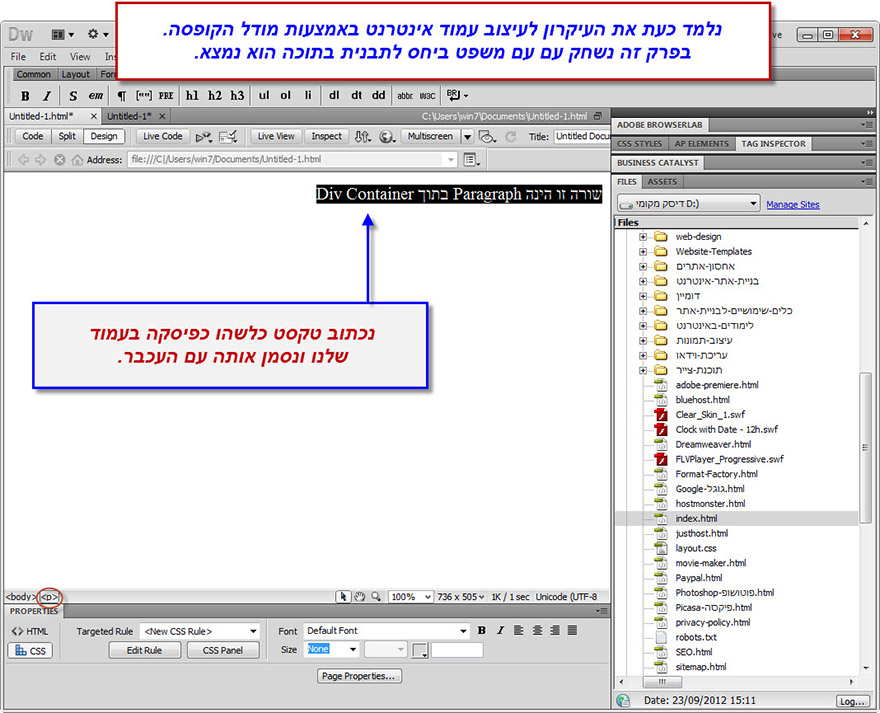Image resolution: width=880 pixels, height=713 pixels.
Task: Switch to Code view
Action: pyautogui.click(x=33, y=136)
